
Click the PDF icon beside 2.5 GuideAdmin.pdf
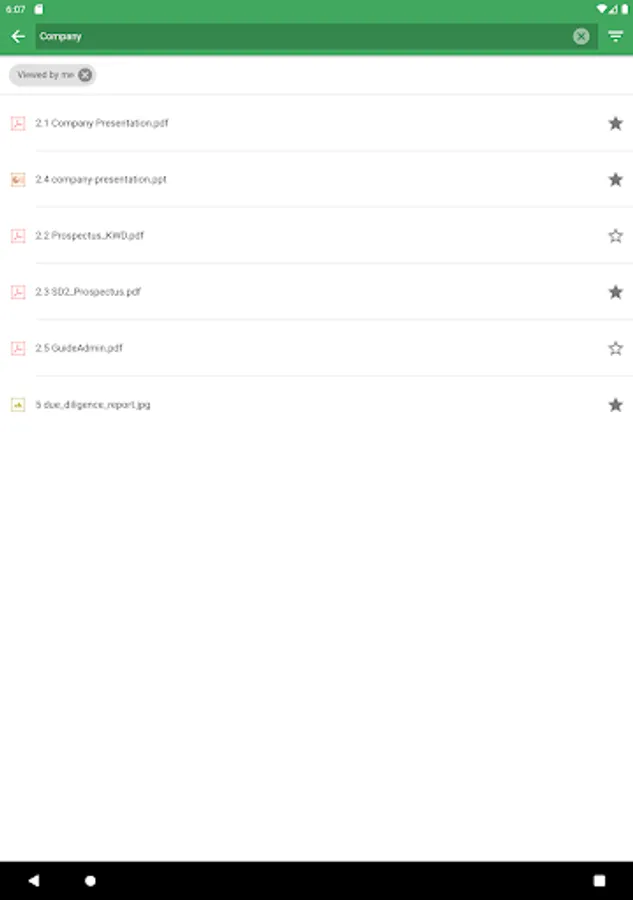(x=18, y=348)
